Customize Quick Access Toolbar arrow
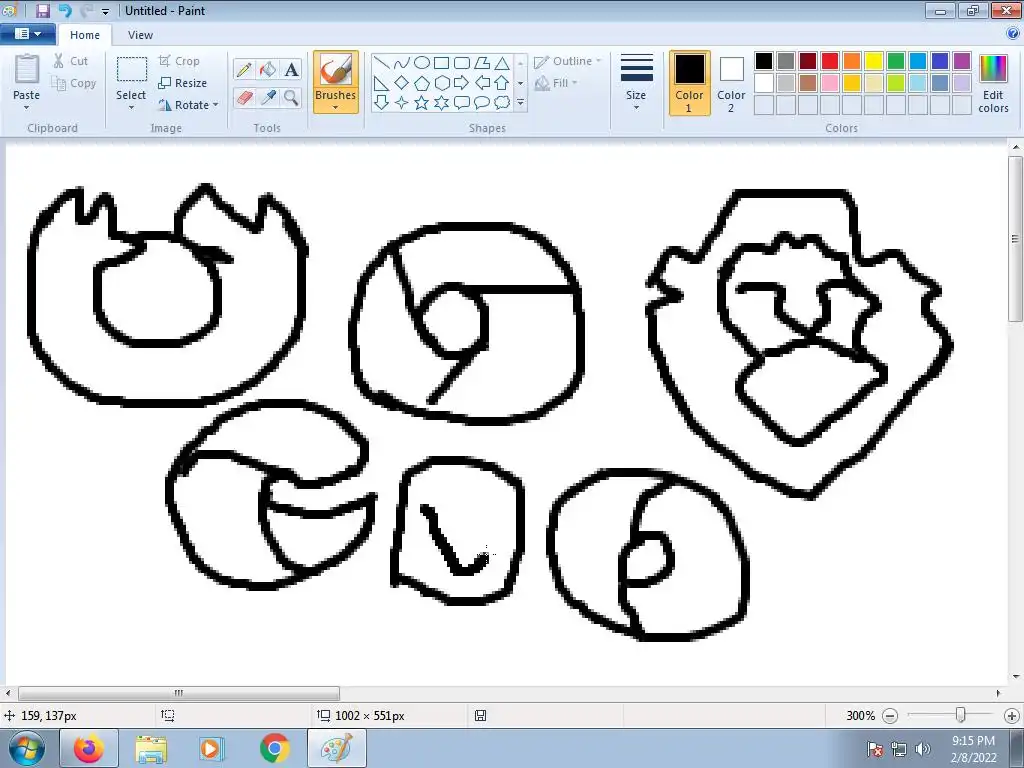Viewport: 1024px width, 768px height. pyautogui.click(x=105, y=11)
